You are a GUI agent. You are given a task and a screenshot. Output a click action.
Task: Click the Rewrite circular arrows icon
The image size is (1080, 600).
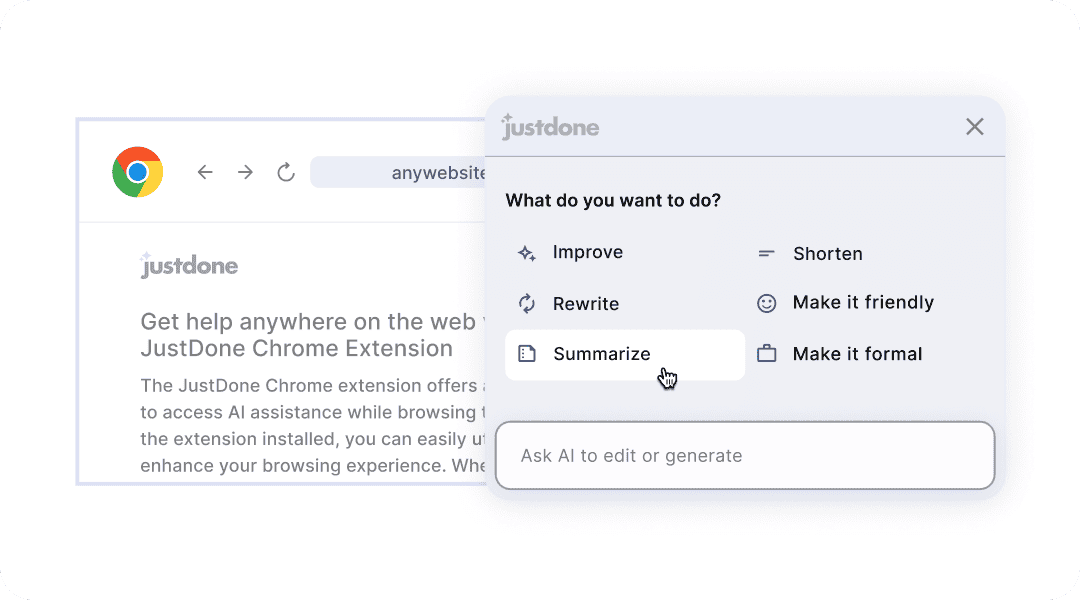click(527, 304)
